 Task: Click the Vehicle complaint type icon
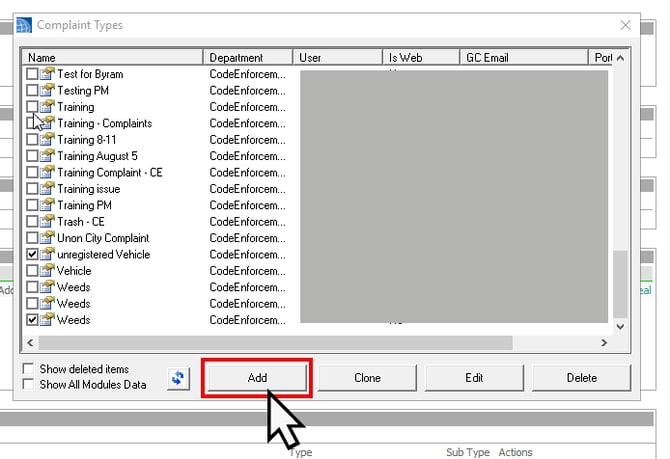(48, 271)
